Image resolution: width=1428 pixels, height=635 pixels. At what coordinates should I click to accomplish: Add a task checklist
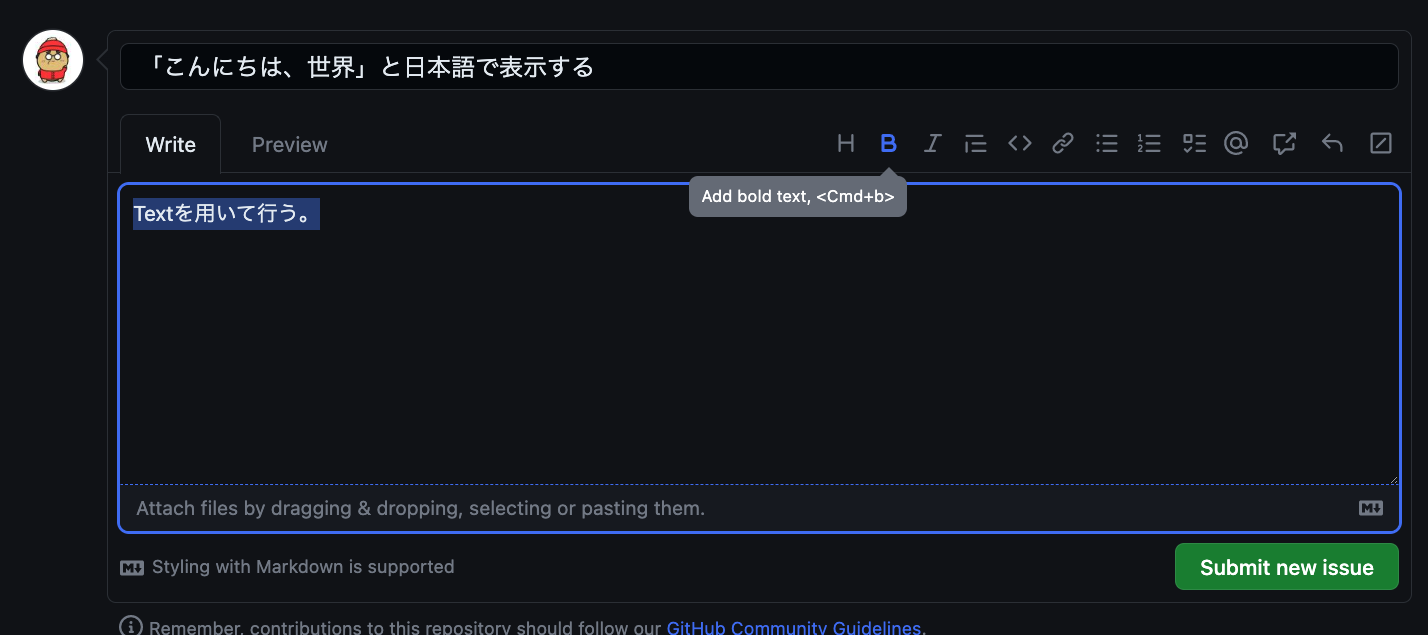(1193, 143)
